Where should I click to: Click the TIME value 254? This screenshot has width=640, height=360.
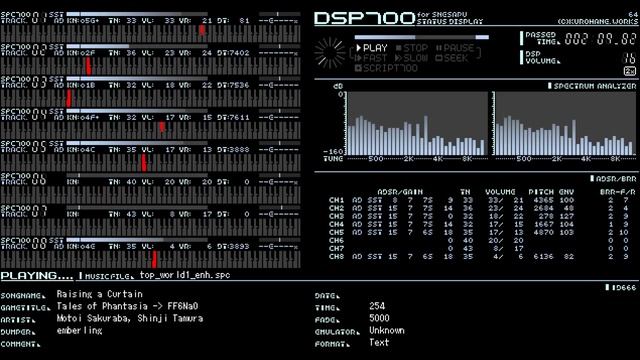click(x=377, y=306)
